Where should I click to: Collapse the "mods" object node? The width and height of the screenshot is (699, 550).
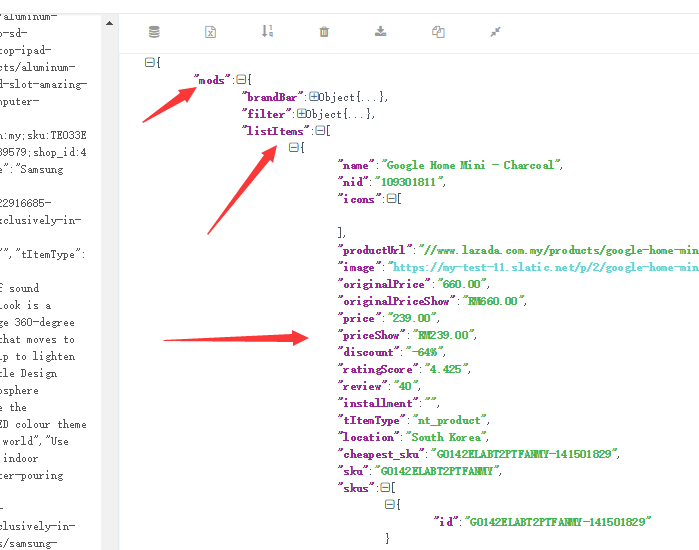click(x=241, y=79)
